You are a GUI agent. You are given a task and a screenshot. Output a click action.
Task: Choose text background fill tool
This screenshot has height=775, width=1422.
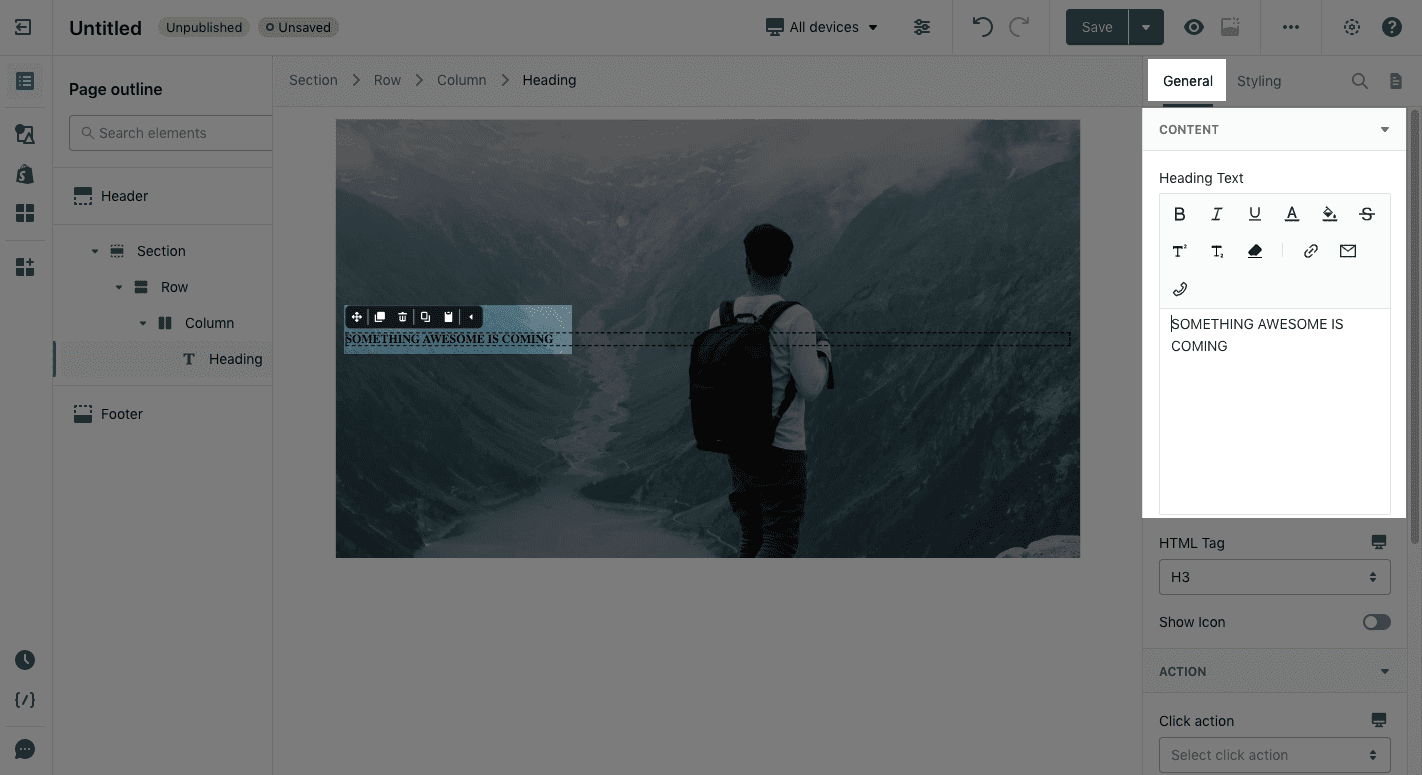coord(1329,213)
